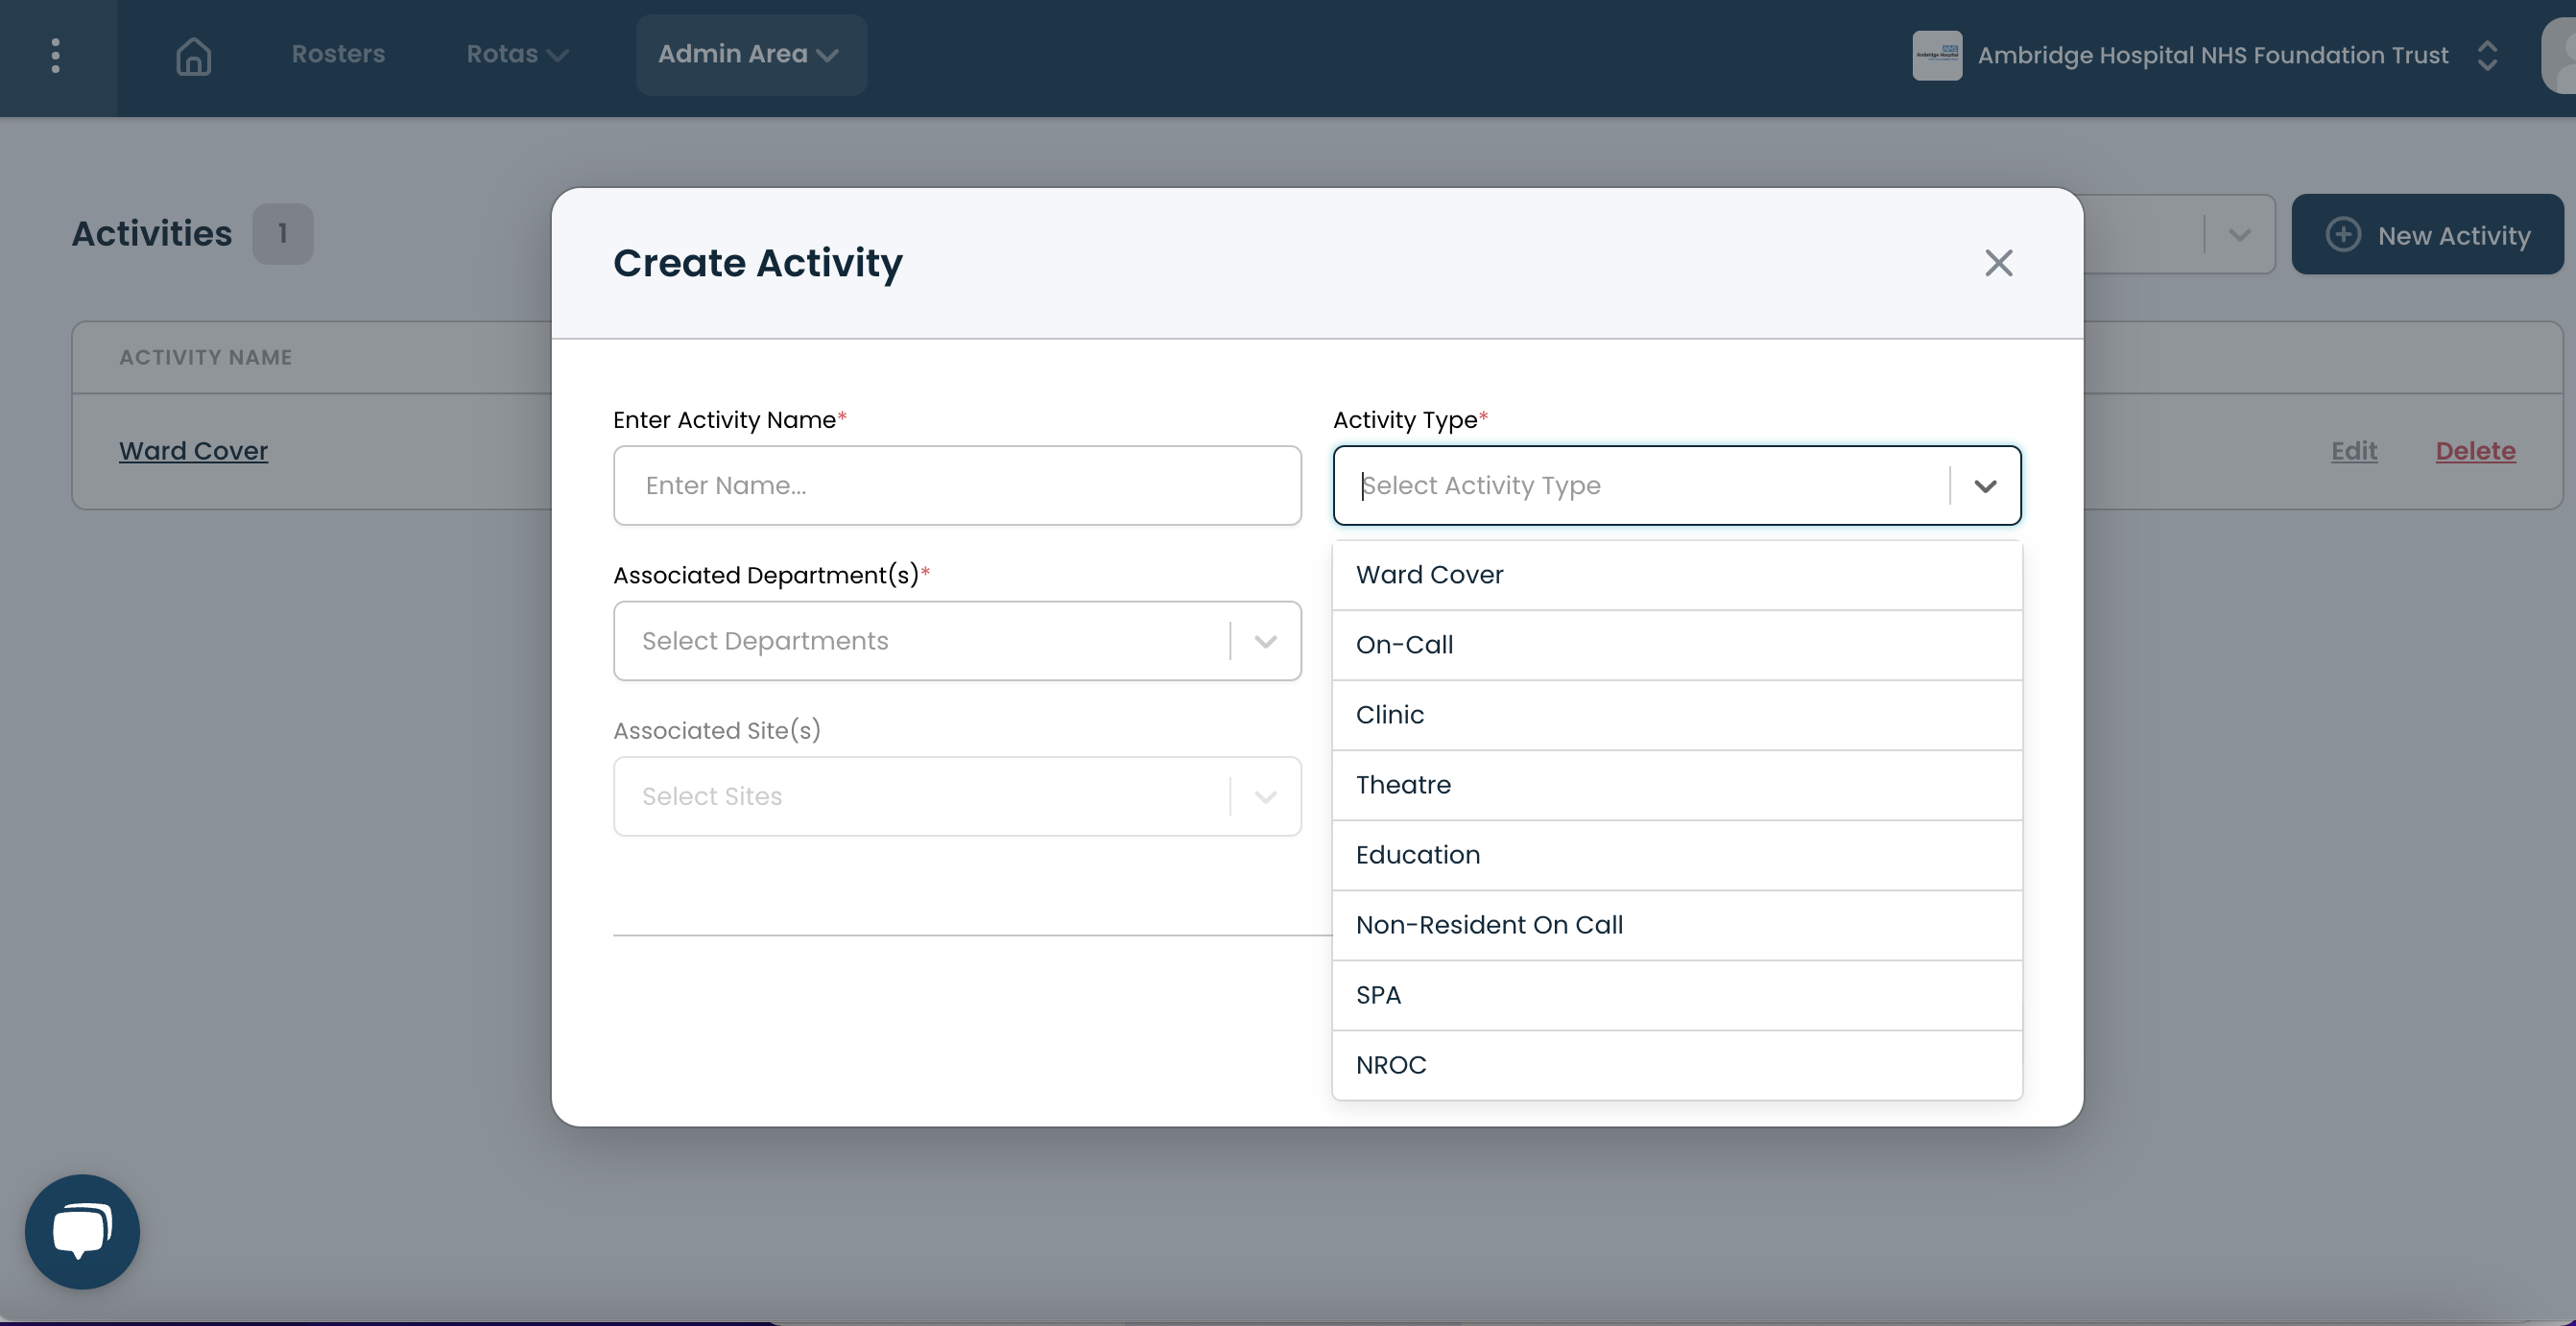Select On-Call from the activity type list
Screen dimensions: 2576x1326
pos(1404,645)
